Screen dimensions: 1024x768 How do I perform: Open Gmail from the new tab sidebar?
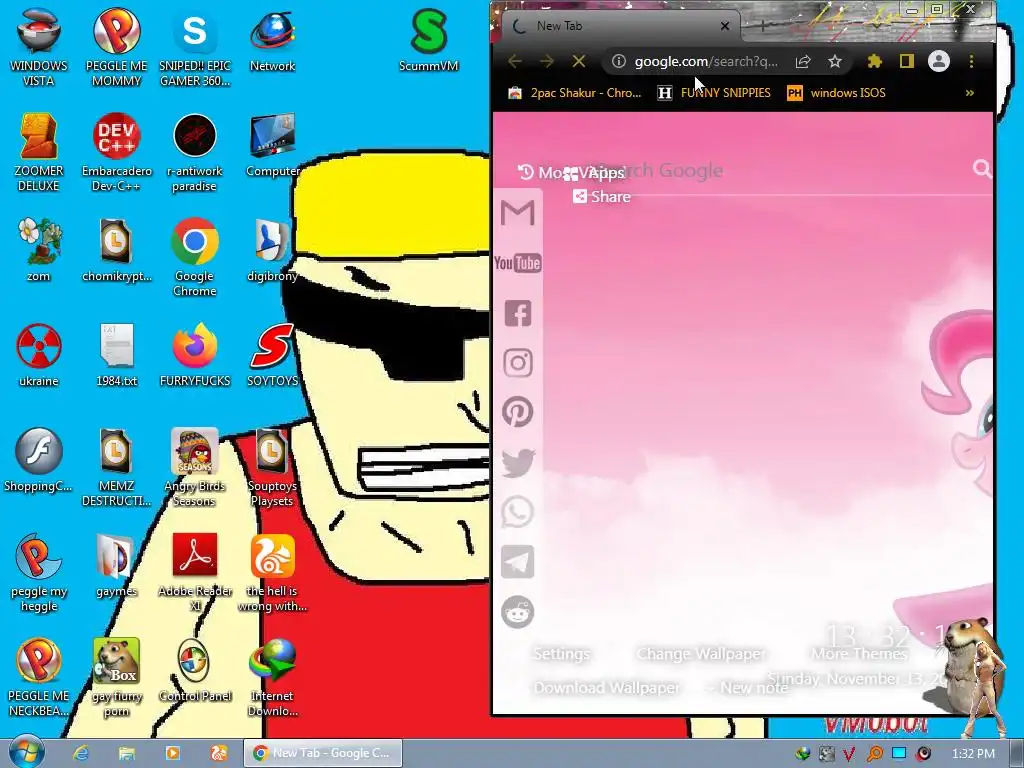pyautogui.click(x=518, y=213)
